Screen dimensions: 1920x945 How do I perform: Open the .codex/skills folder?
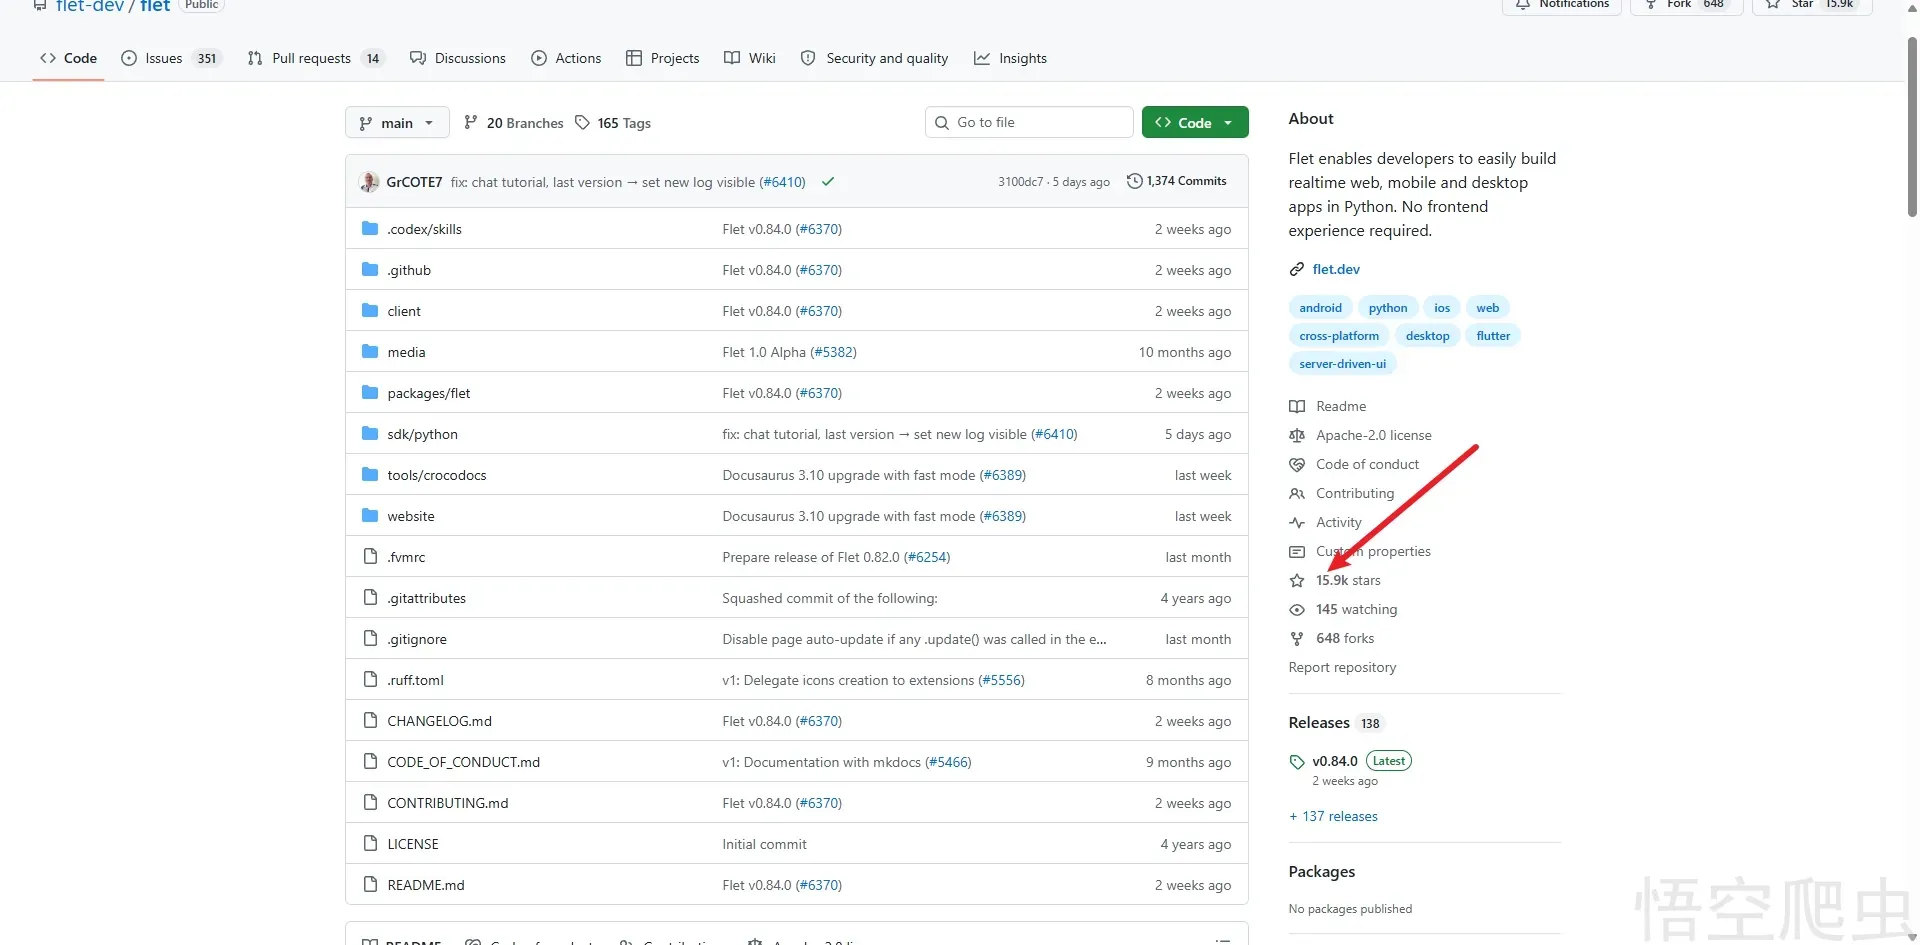pos(424,229)
